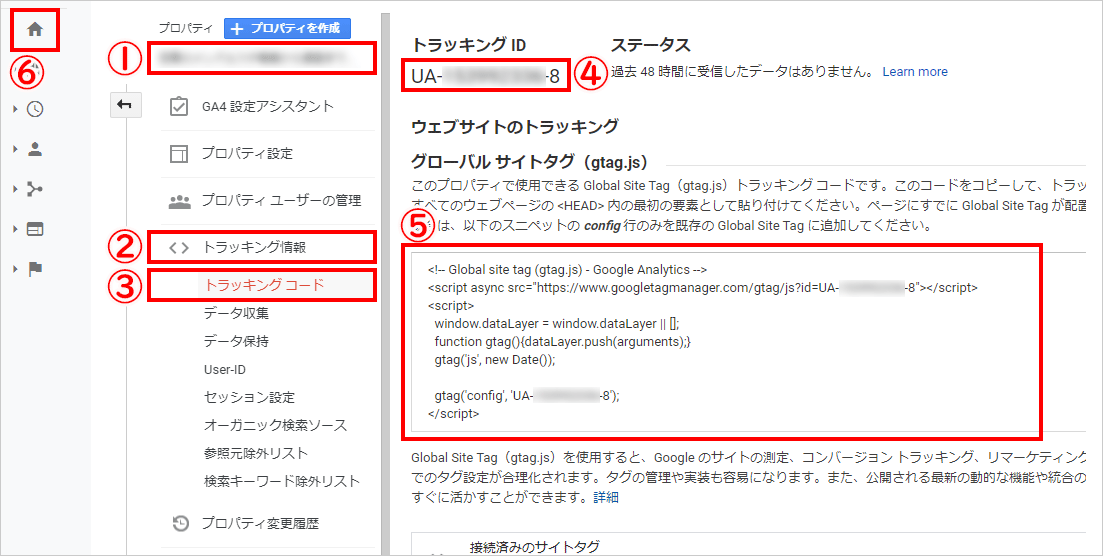Image resolution: width=1103 pixels, height=556 pixels.
Task: Select オーガニック検索ソース submenu item
Action: 276,426
